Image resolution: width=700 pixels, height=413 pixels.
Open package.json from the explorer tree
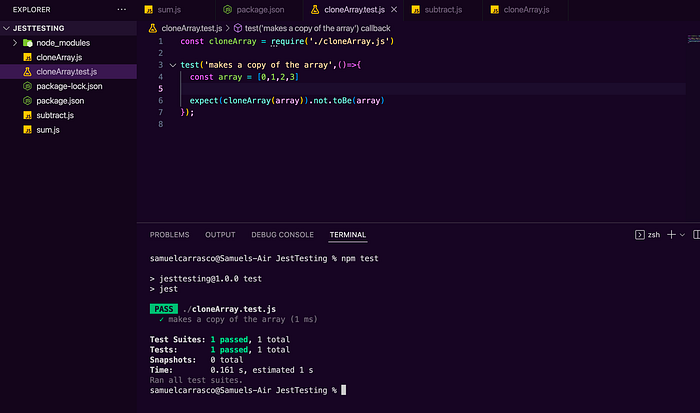coord(60,101)
